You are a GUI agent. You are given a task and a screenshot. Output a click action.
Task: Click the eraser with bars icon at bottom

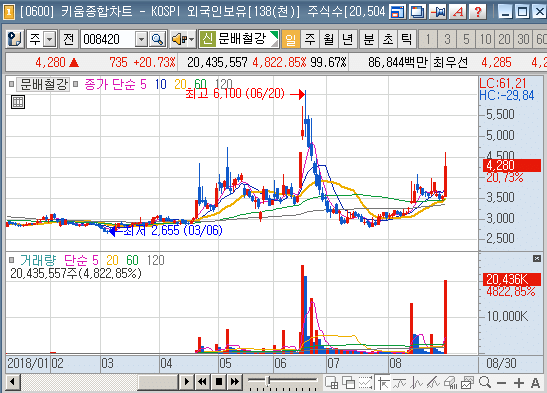tap(450, 383)
